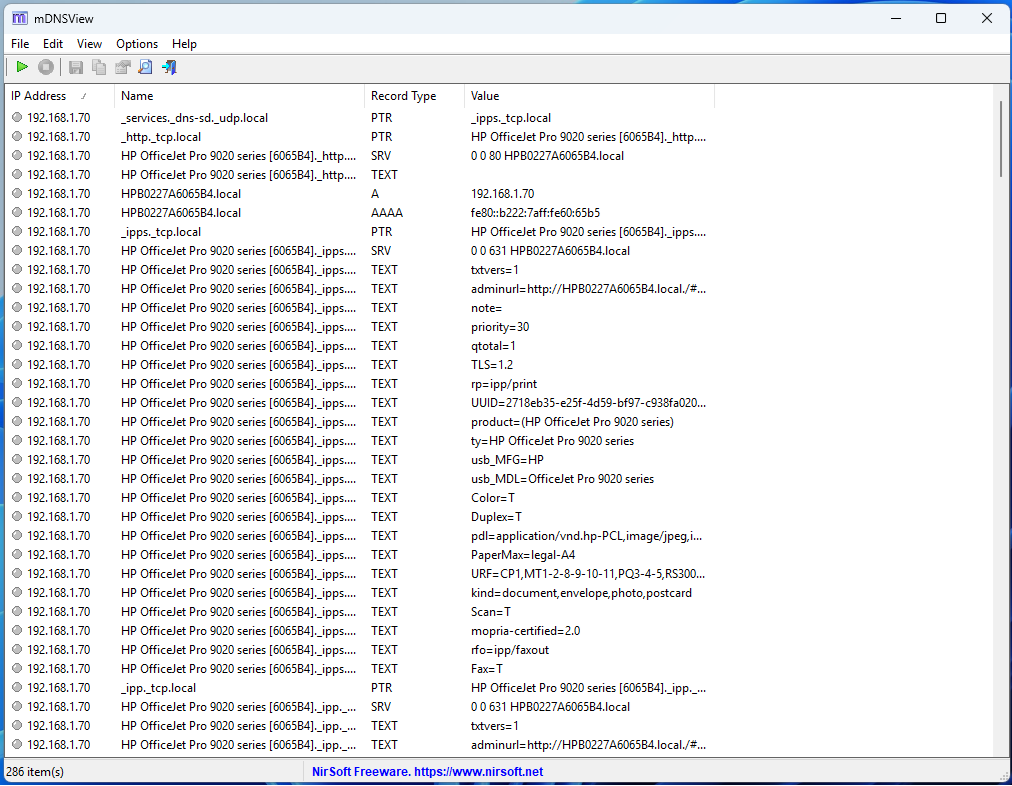
Task: Select the value product=(HP OfficeJet Pro 9020 series)
Action: click(572, 421)
